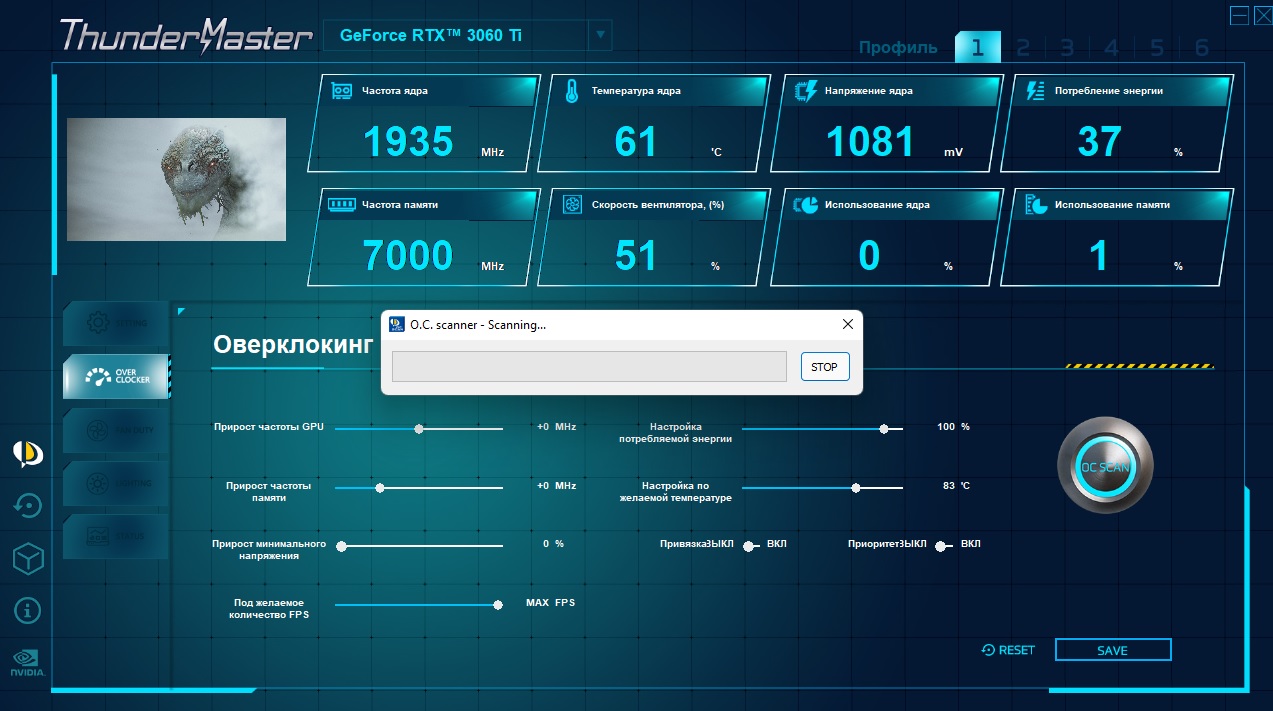Toggle the Приоритет ВЫКЛ/ВКЛ switch
Screen dimensions: 1273x711
(x=946, y=545)
